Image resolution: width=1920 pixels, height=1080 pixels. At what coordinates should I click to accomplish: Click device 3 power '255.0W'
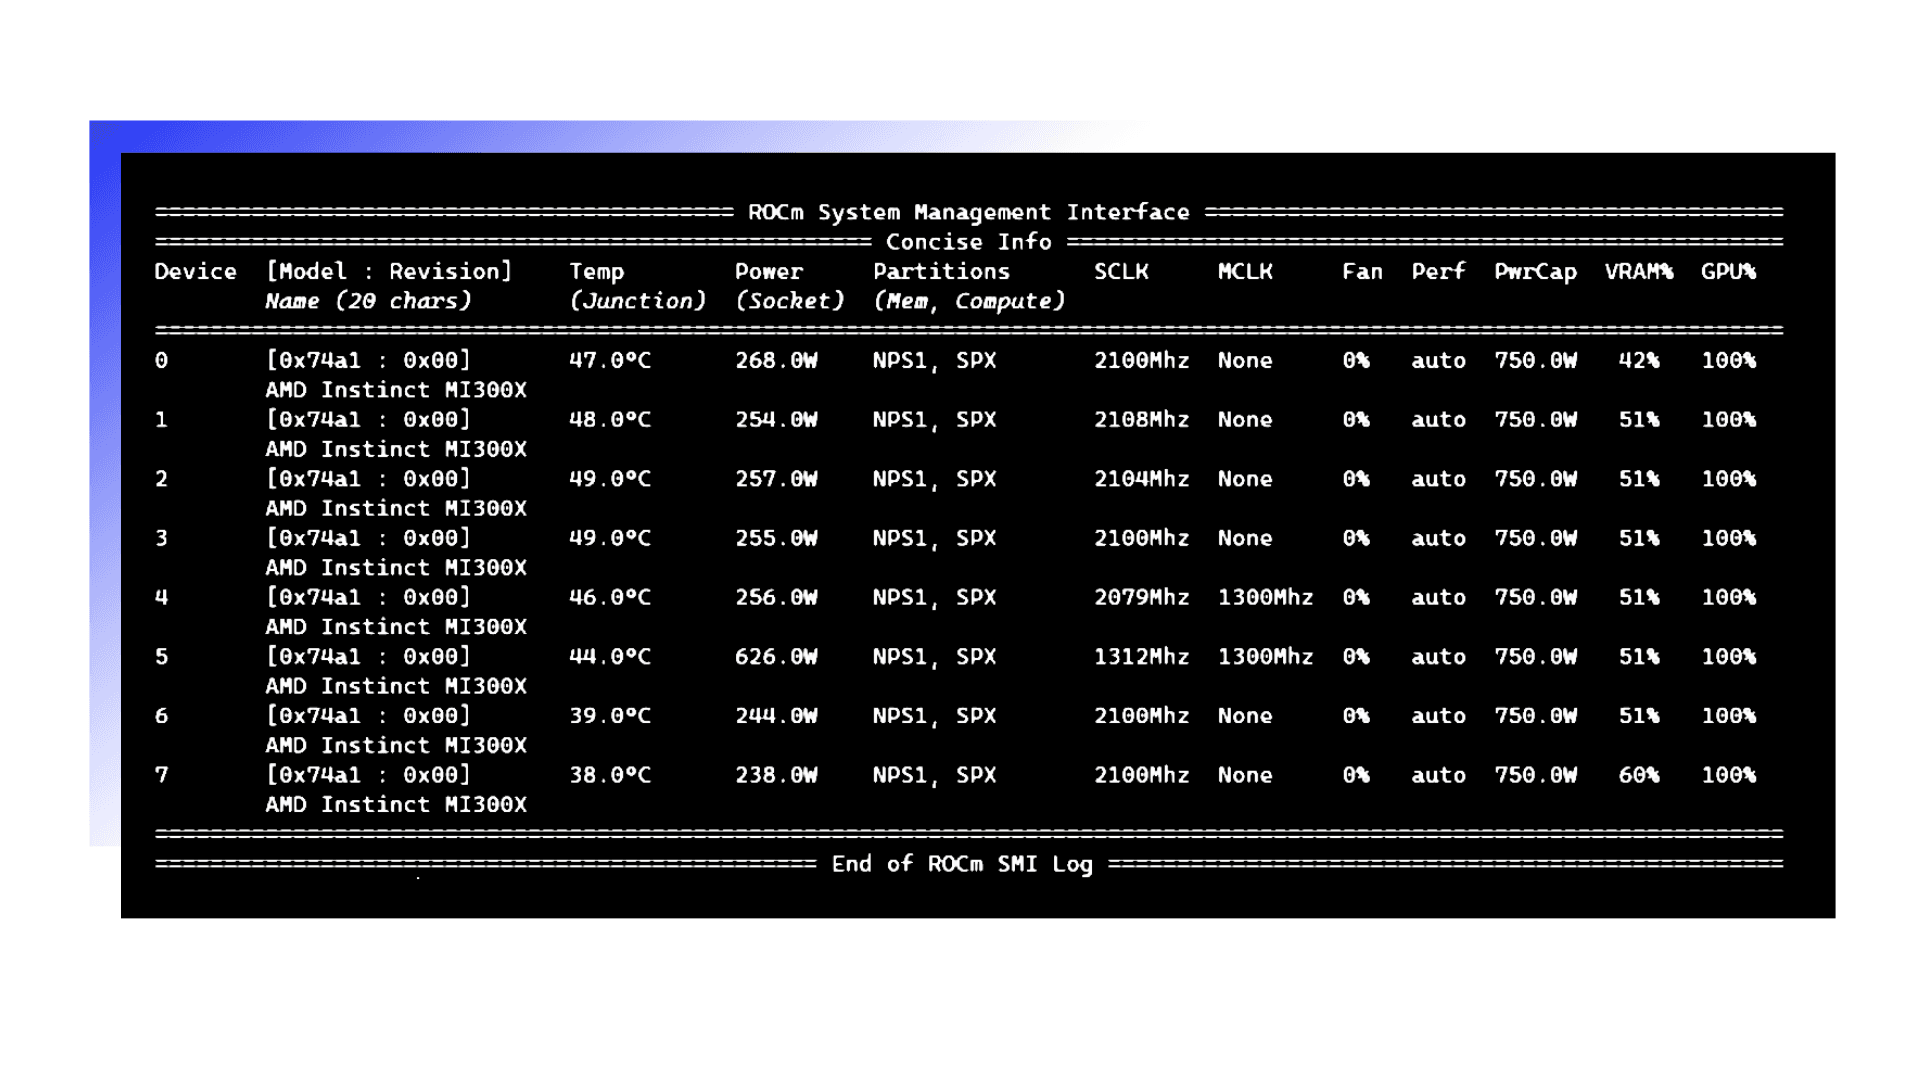click(776, 538)
